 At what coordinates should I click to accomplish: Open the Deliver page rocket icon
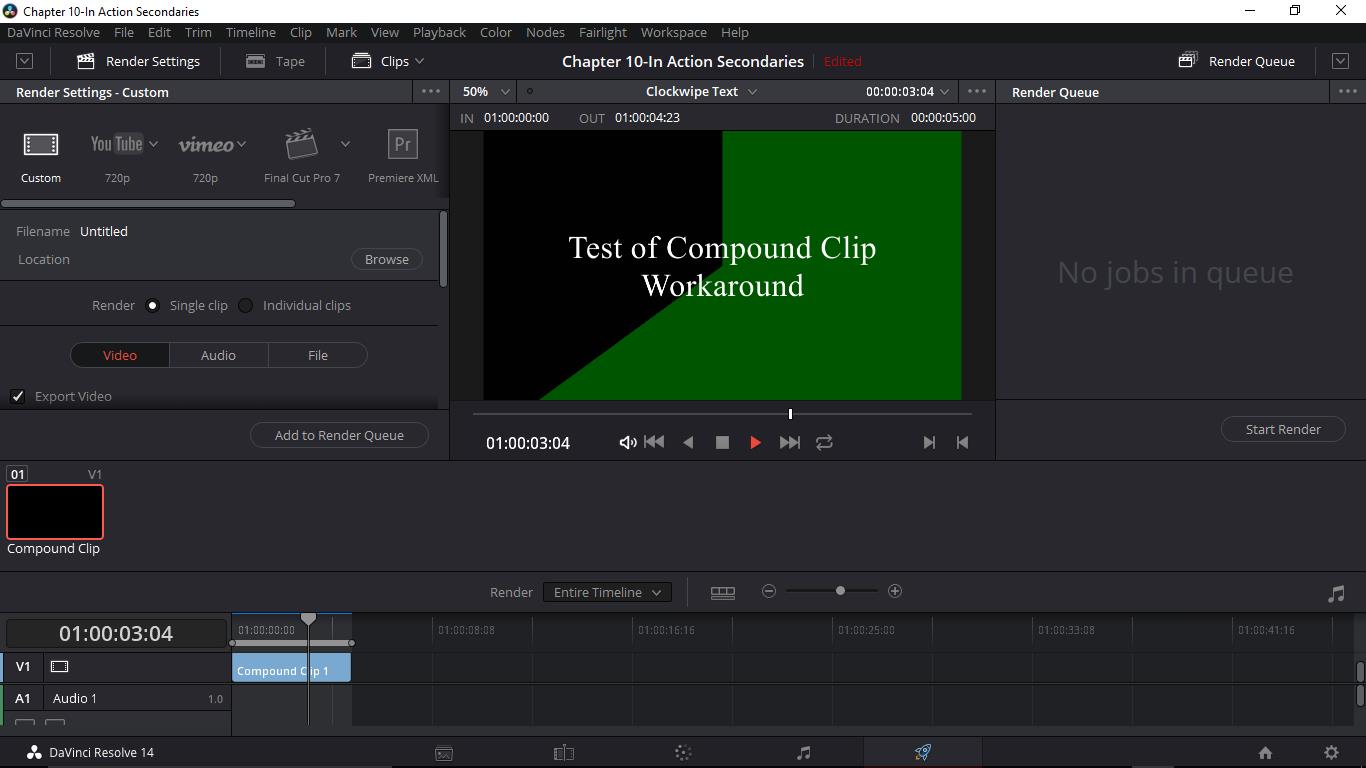[x=922, y=753]
